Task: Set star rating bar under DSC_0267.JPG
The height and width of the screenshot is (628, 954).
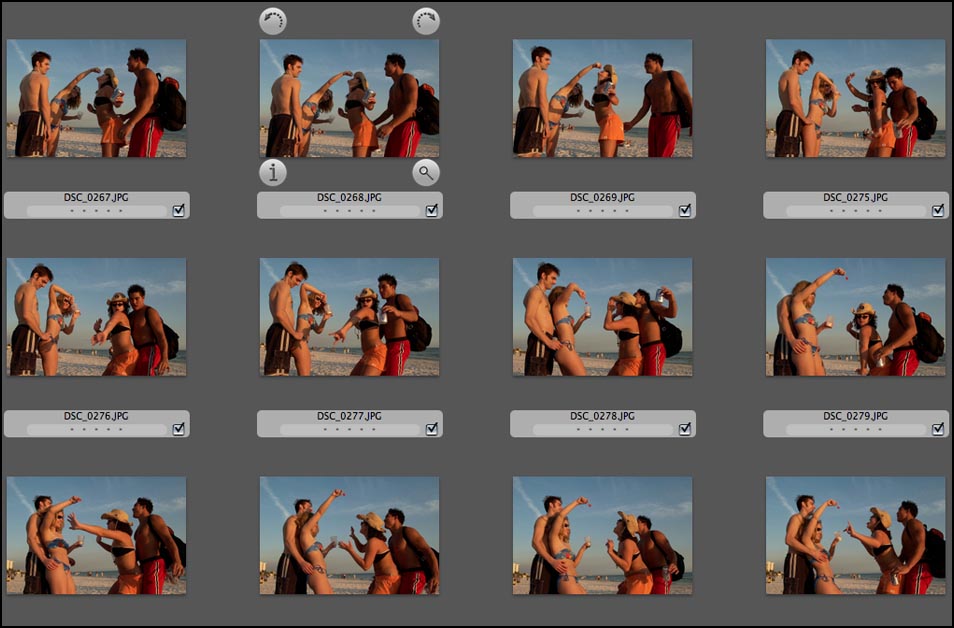Action: pyautogui.click(x=97, y=211)
